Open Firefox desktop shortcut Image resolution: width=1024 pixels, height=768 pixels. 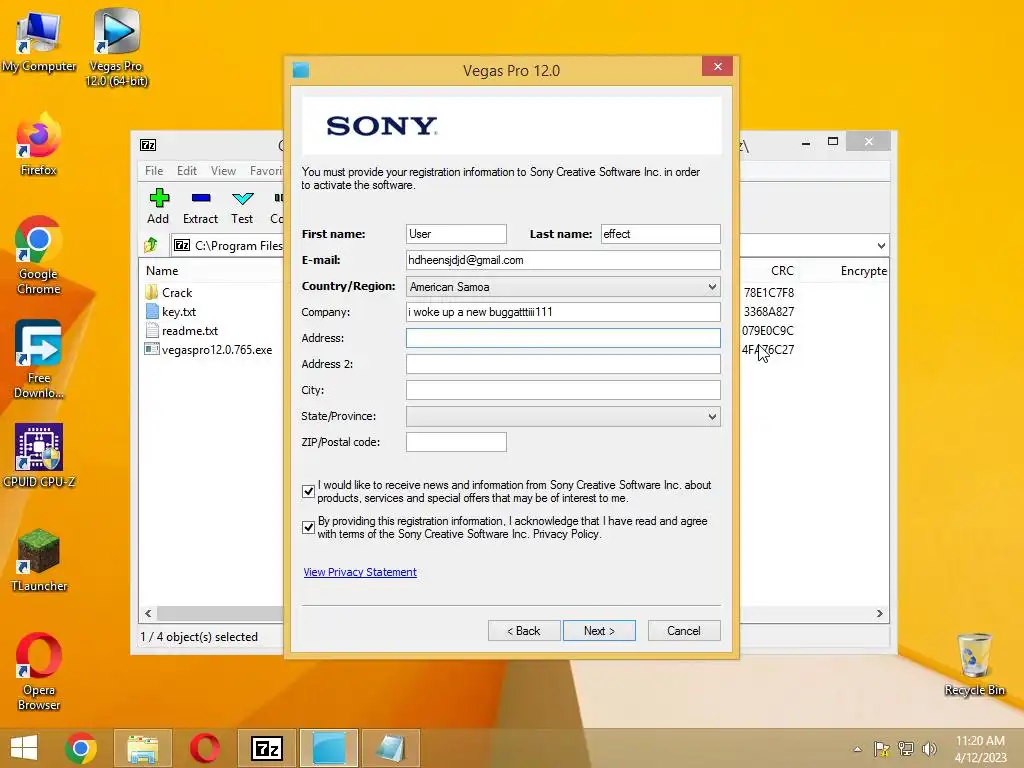pos(39,145)
